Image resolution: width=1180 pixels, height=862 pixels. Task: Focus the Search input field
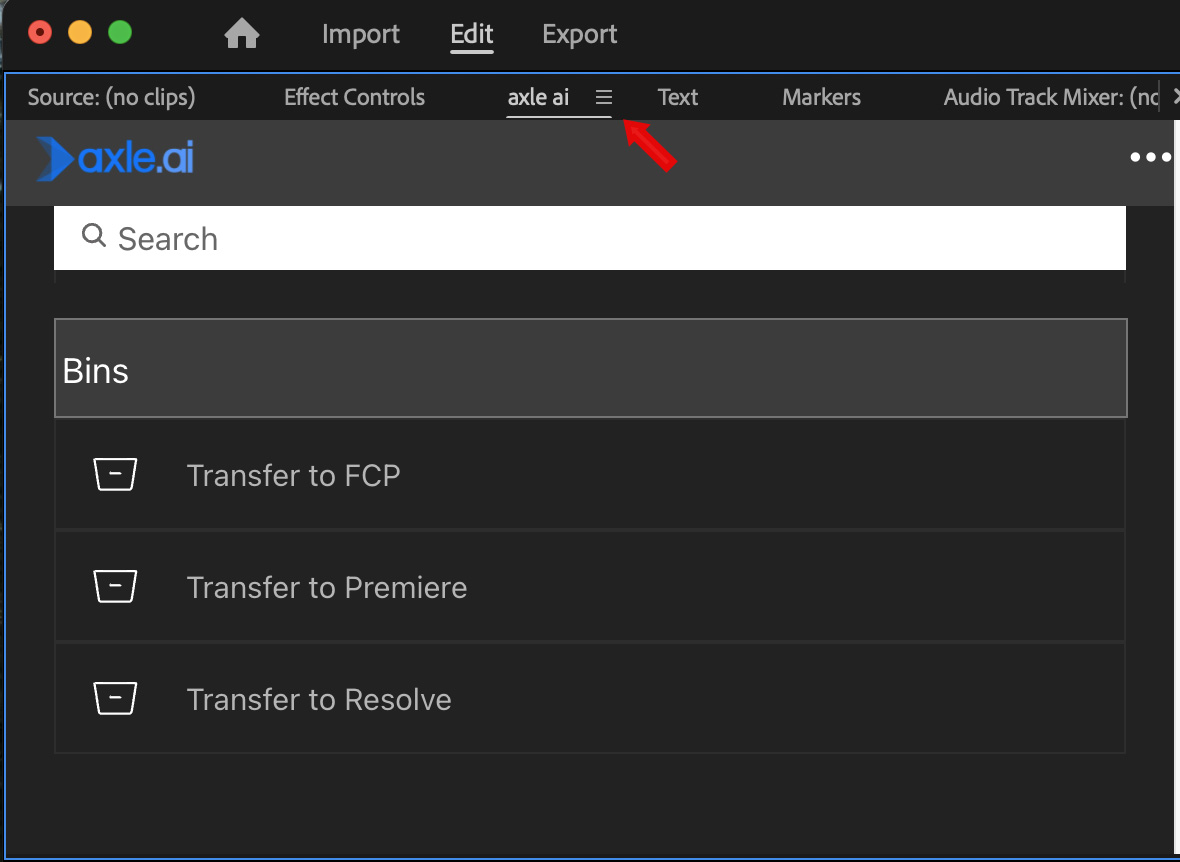pyautogui.click(x=600, y=238)
